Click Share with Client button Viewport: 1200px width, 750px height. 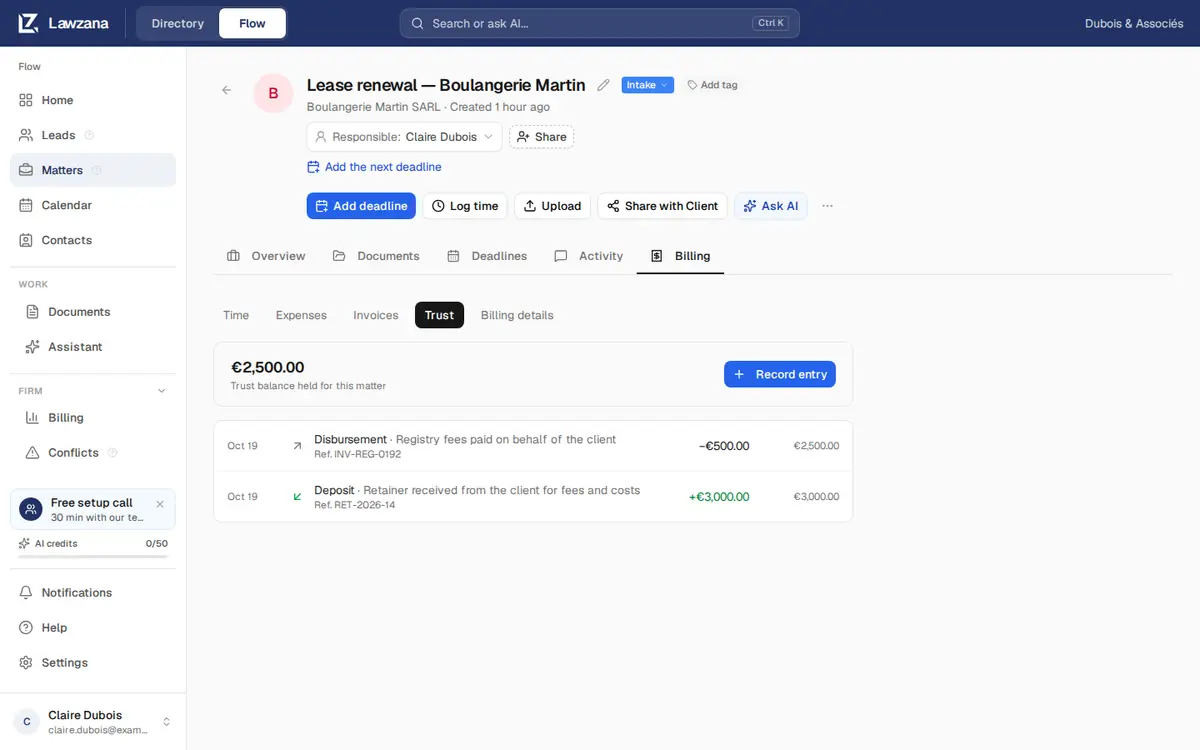[662, 206]
